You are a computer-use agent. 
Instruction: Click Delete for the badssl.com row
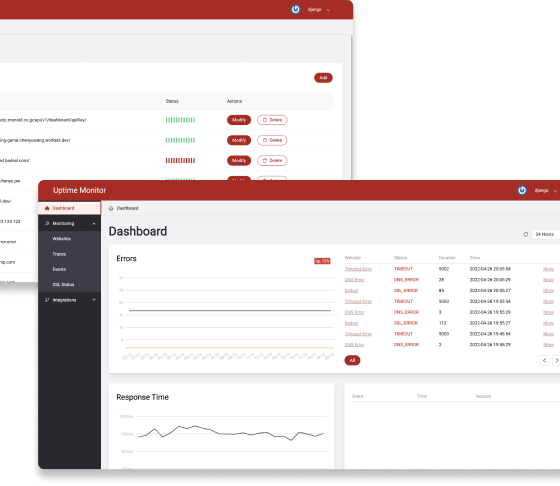coord(272,161)
